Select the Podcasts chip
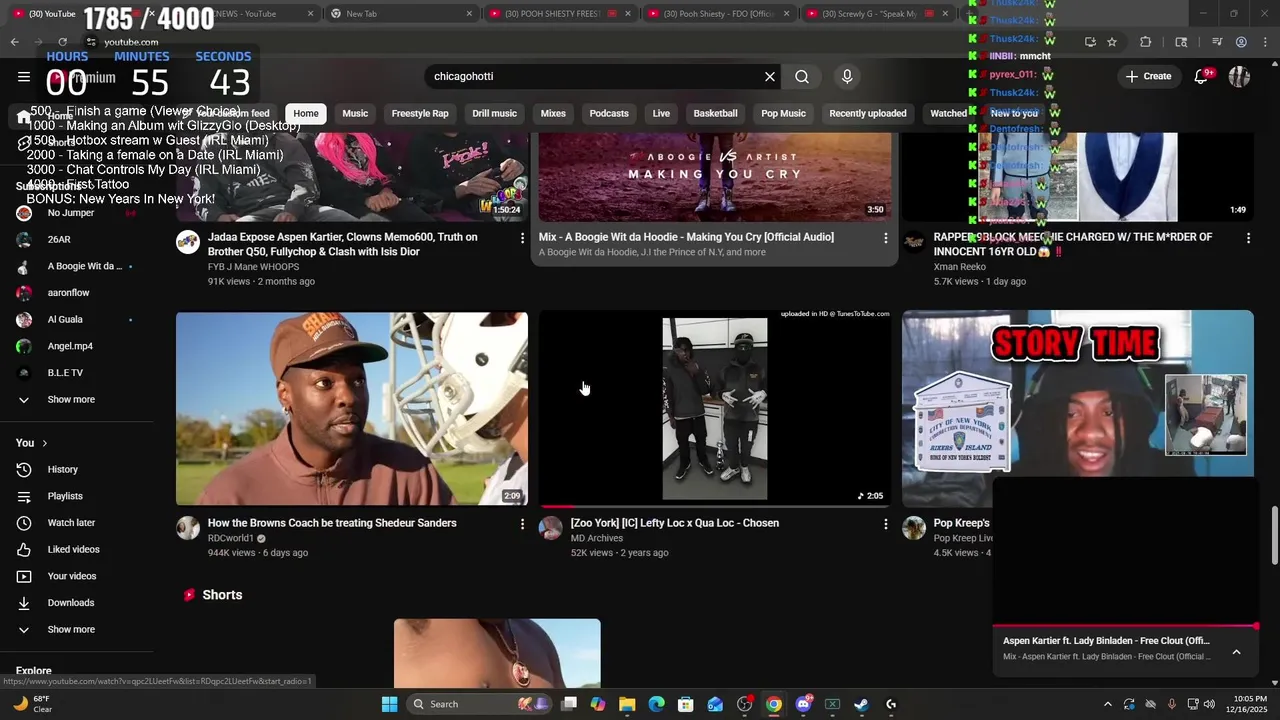Screen dimensions: 1280x720 [x=609, y=114]
